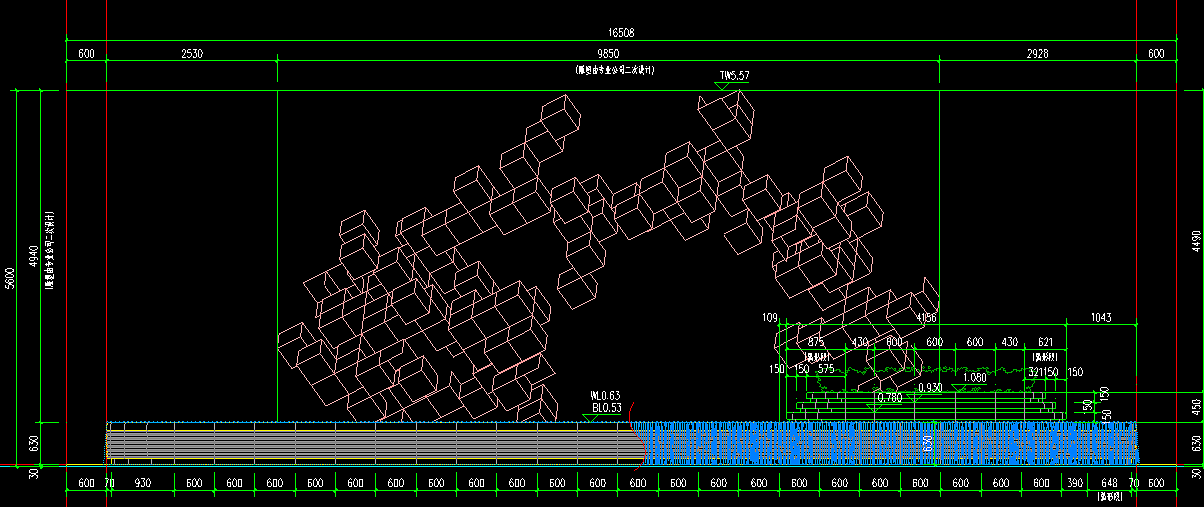This screenshot has width=1204, height=507.
Task: Select the 4156 dimension text
Action: [x=926, y=318]
